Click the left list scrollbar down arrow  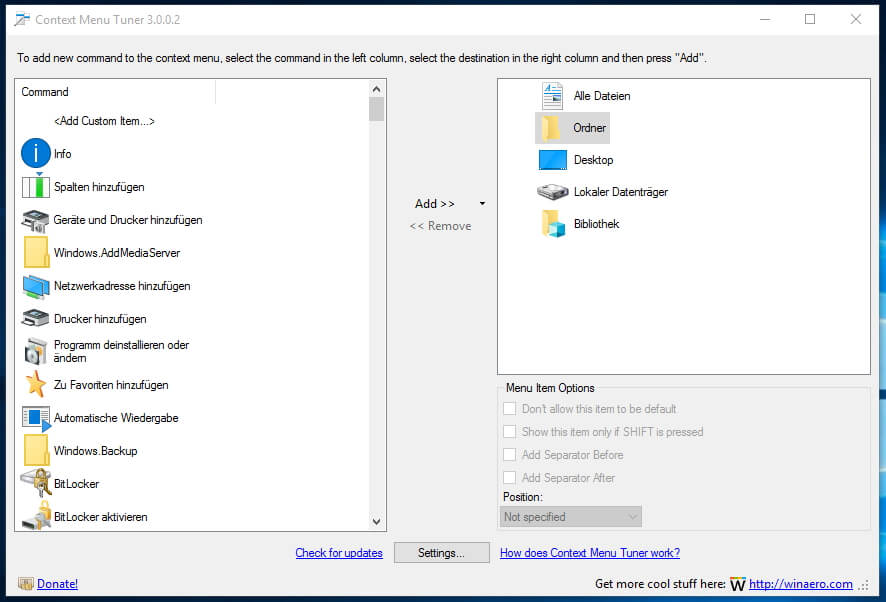coord(376,521)
